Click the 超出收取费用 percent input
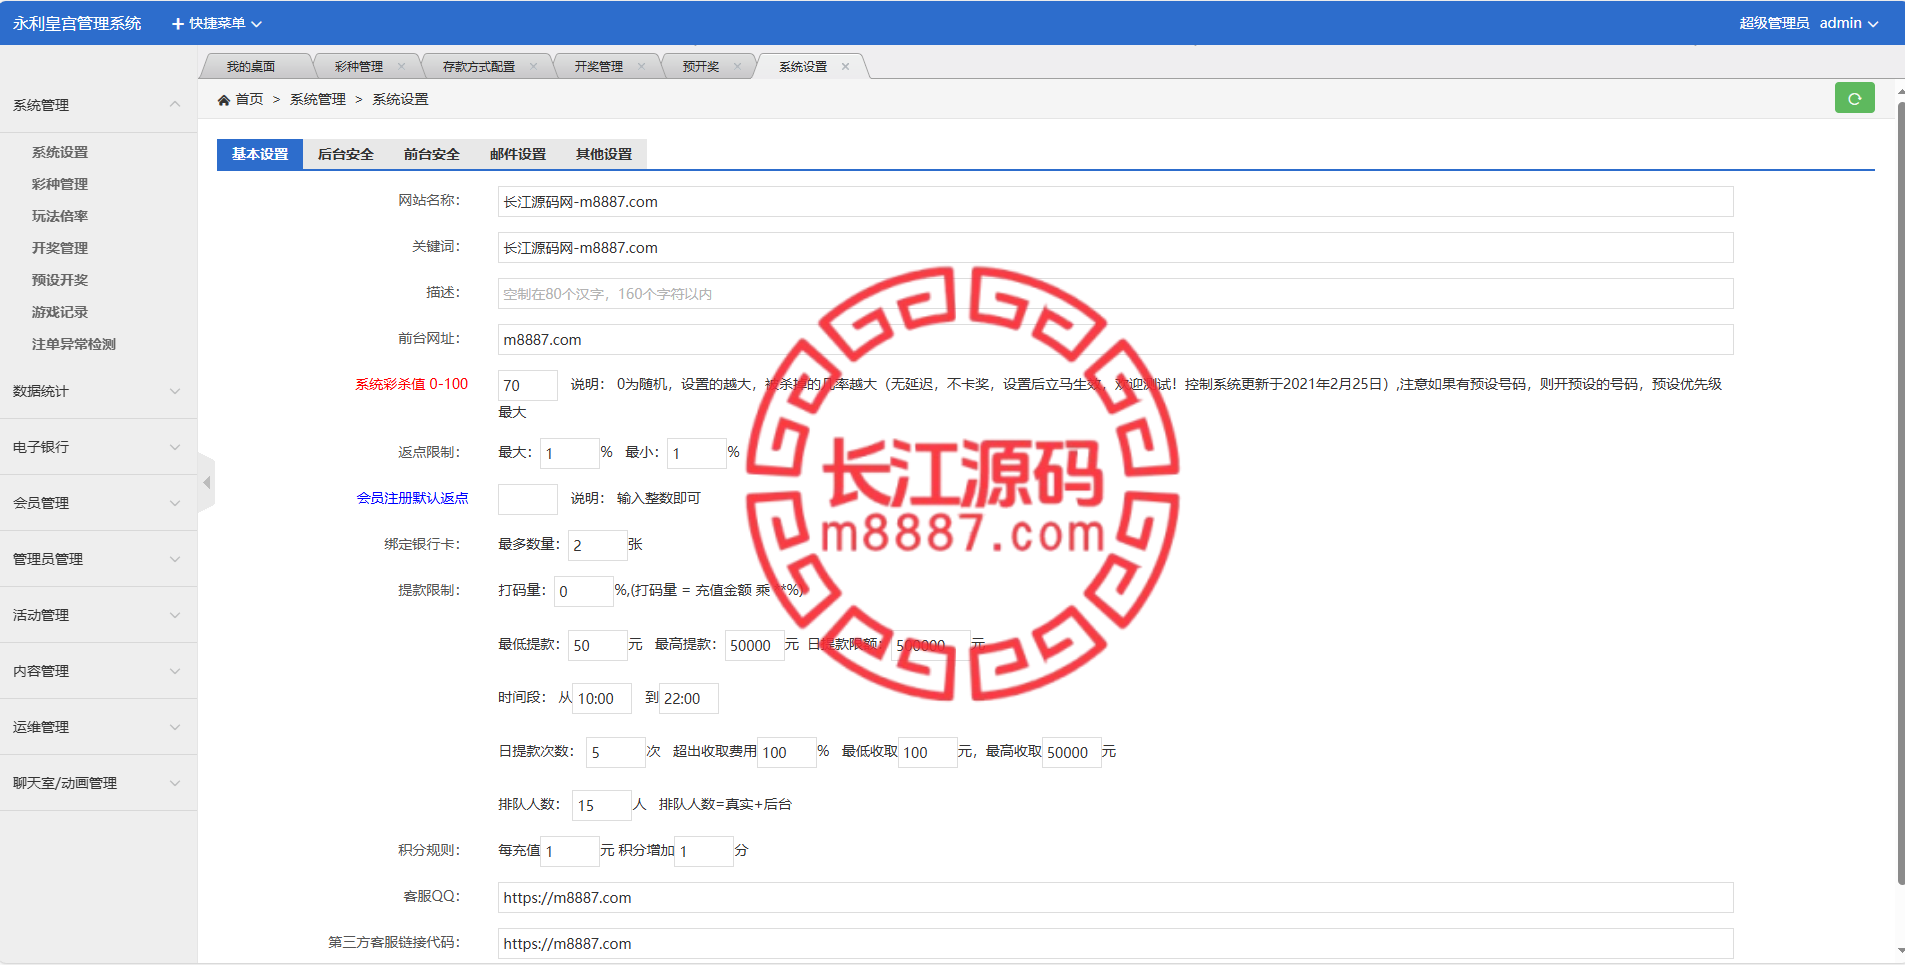 pos(787,752)
